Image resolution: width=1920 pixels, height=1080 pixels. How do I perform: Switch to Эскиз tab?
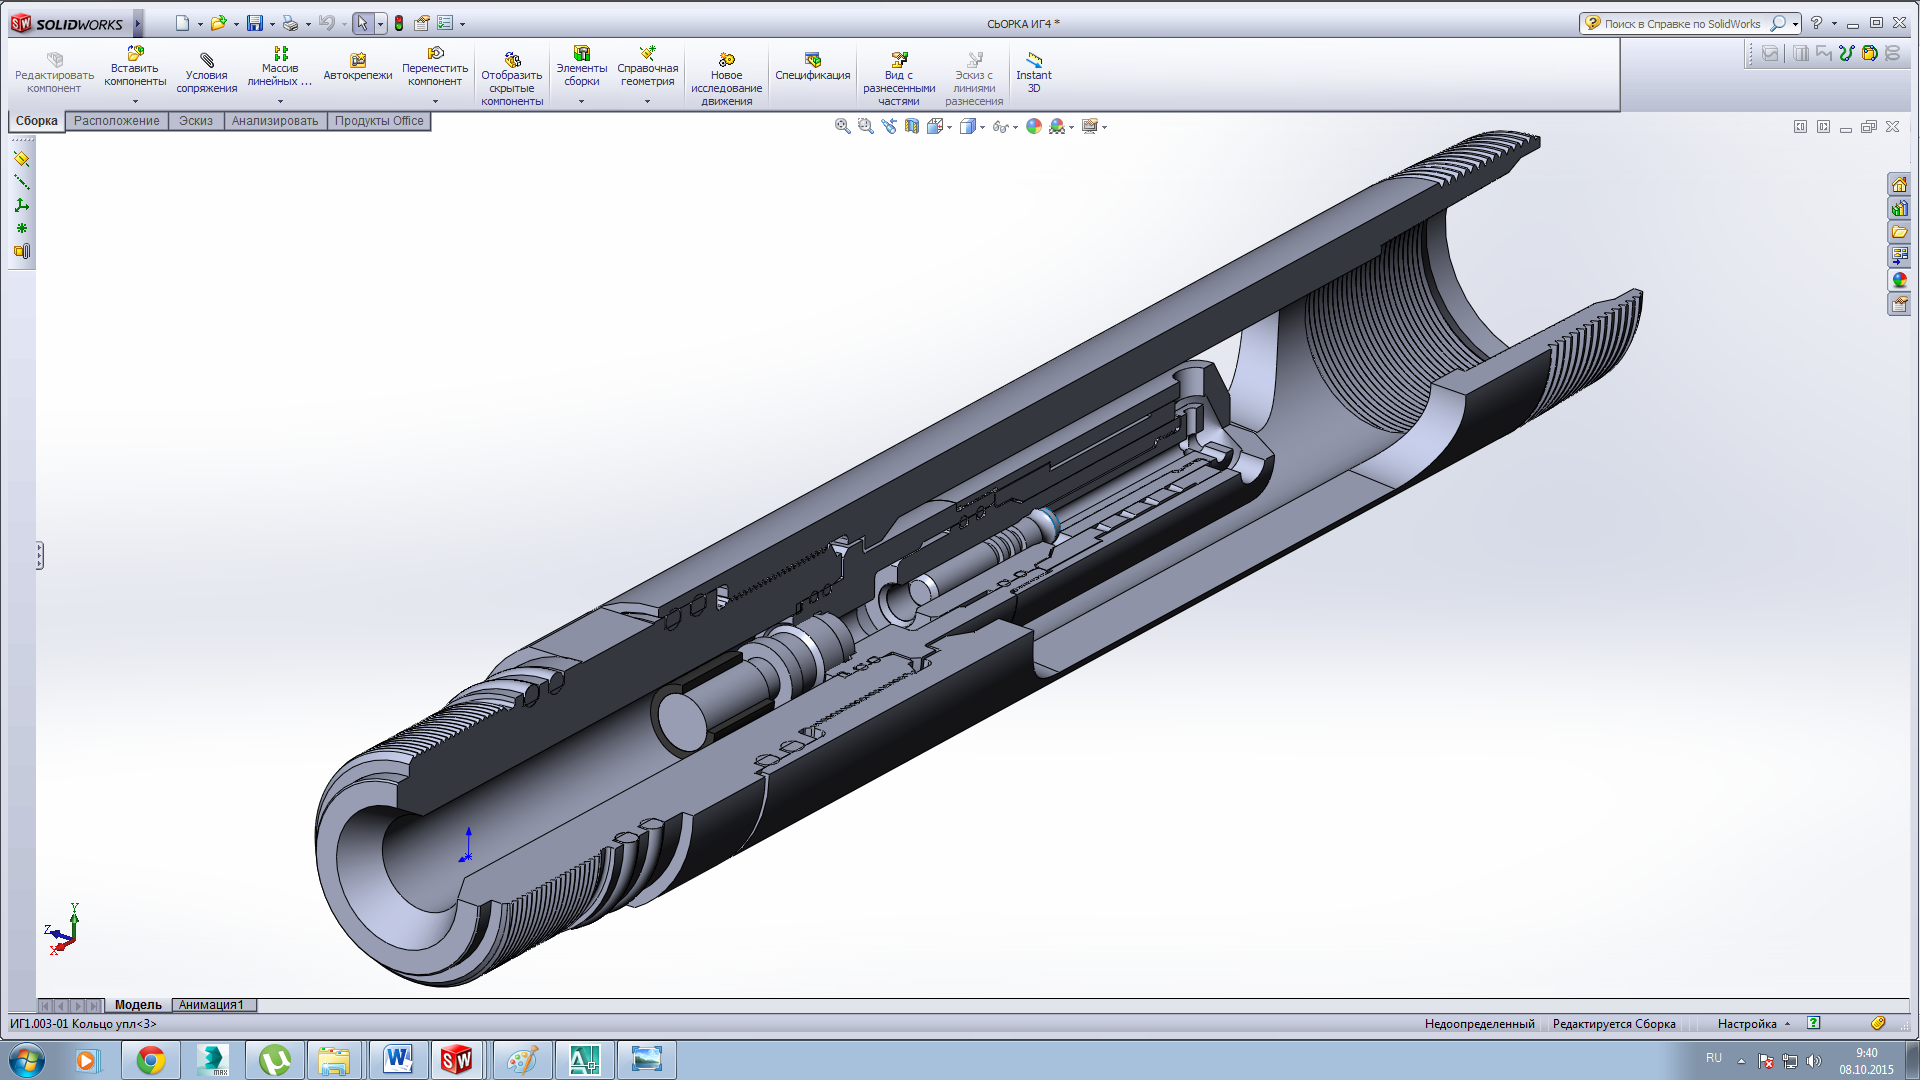tap(196, 121)
